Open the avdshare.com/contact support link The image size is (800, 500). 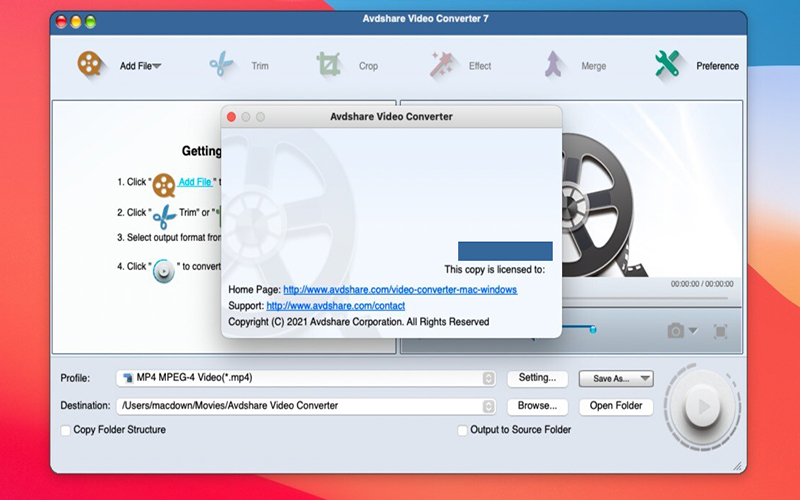[336, 306]
